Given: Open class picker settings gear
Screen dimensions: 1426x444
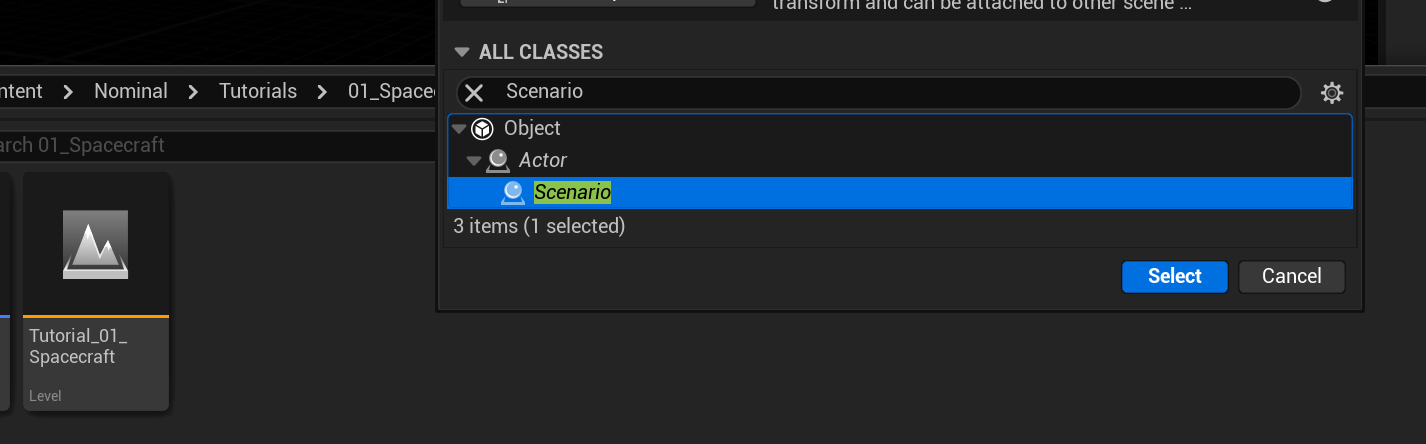Looking at the screenshot, I should (1331, 93).
